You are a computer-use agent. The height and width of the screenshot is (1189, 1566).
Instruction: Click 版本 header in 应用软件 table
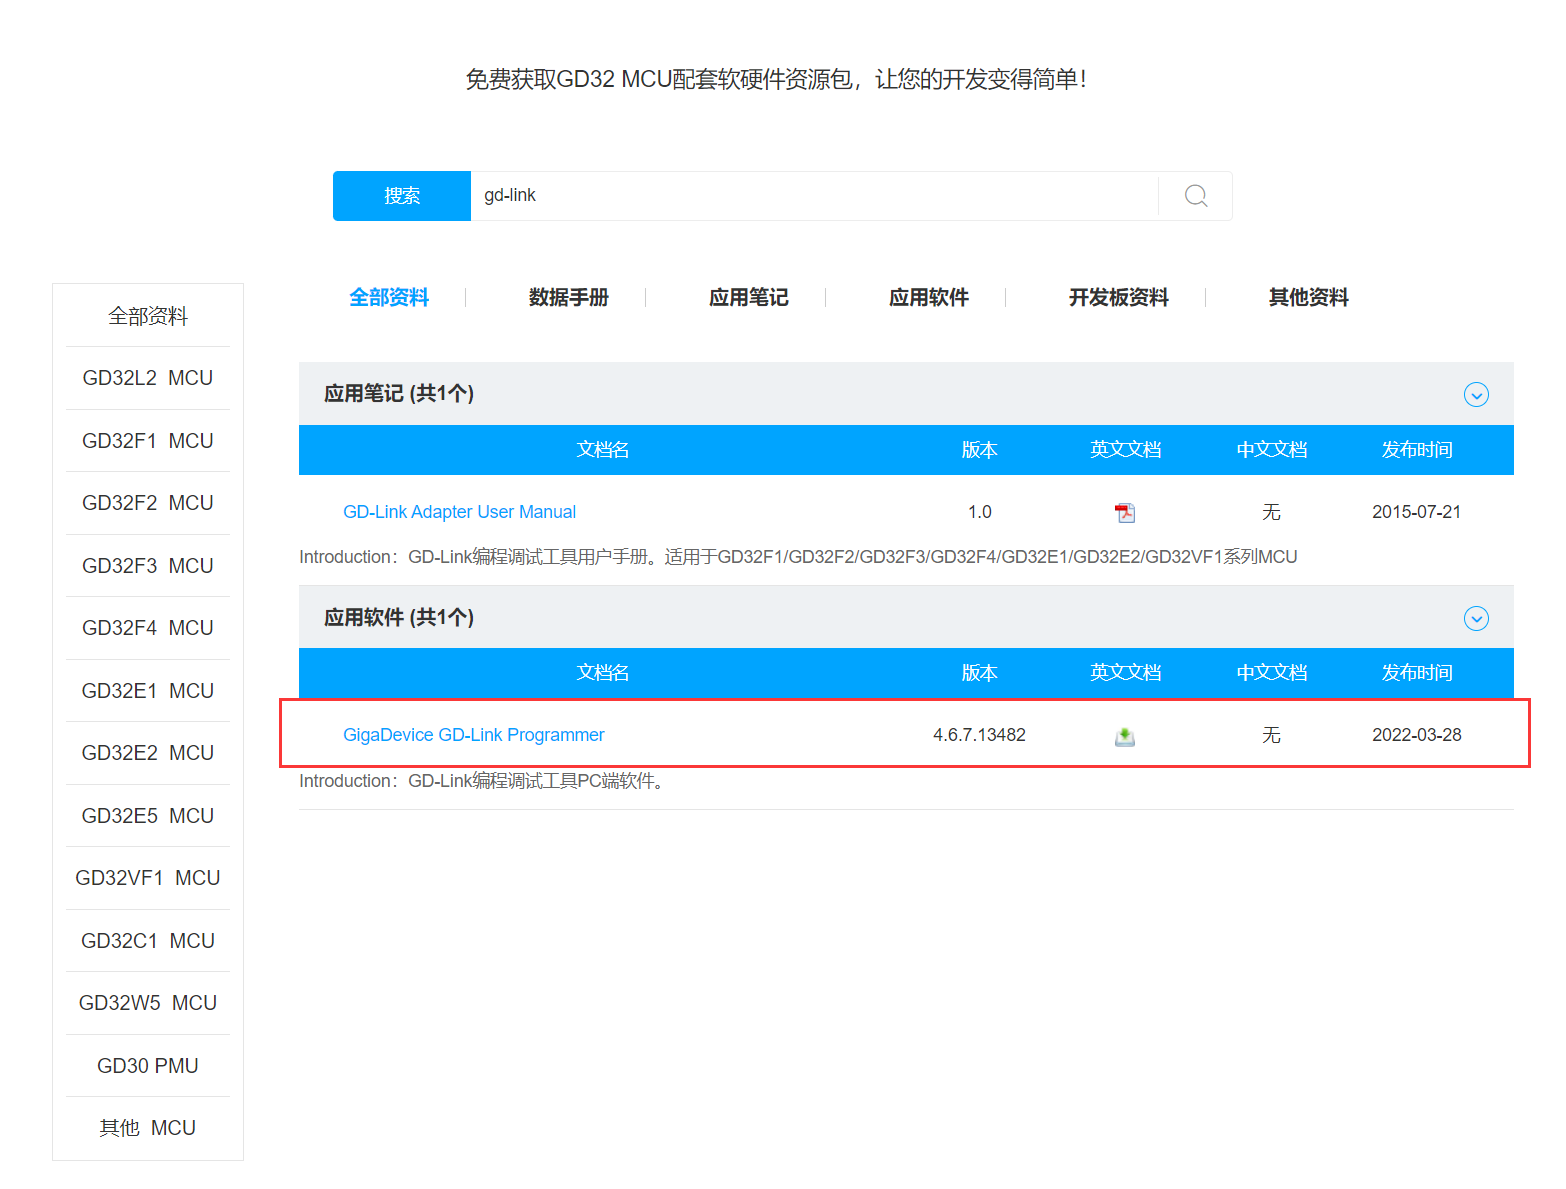point(980,673)
